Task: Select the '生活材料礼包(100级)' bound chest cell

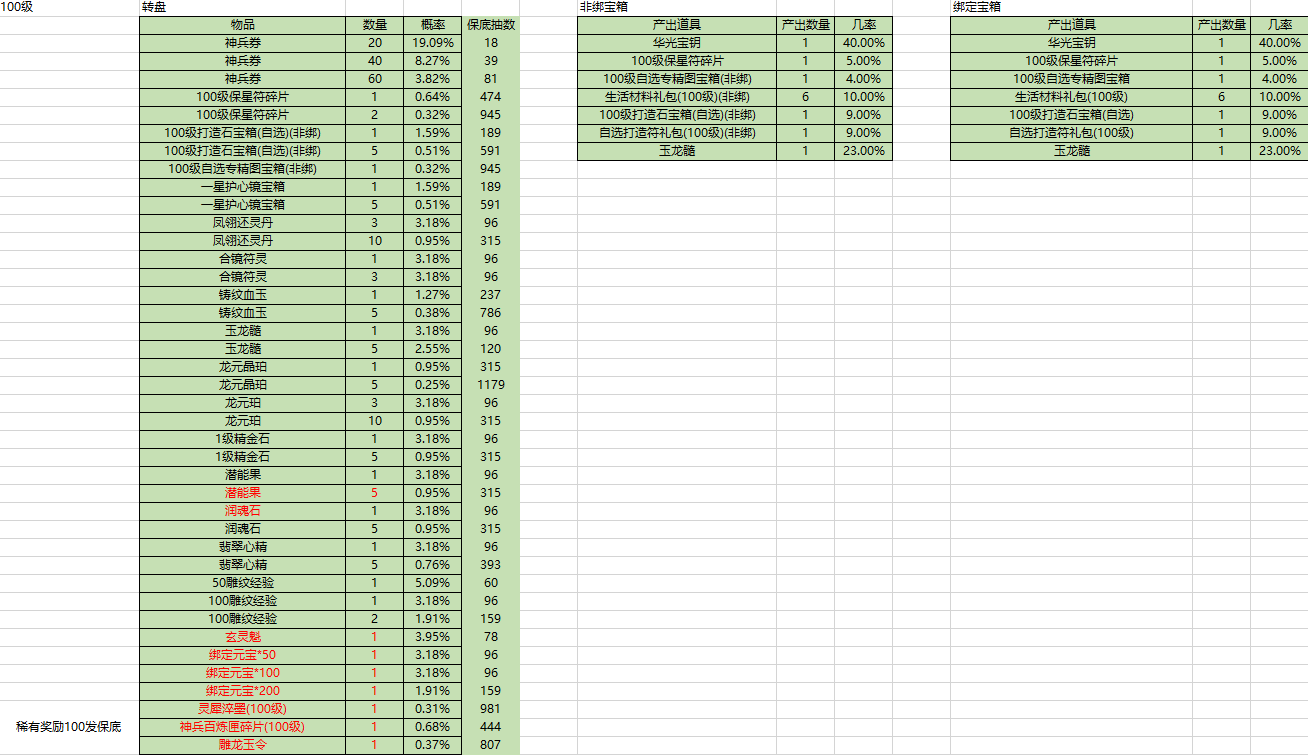Action: click(x=1070, y=97)
